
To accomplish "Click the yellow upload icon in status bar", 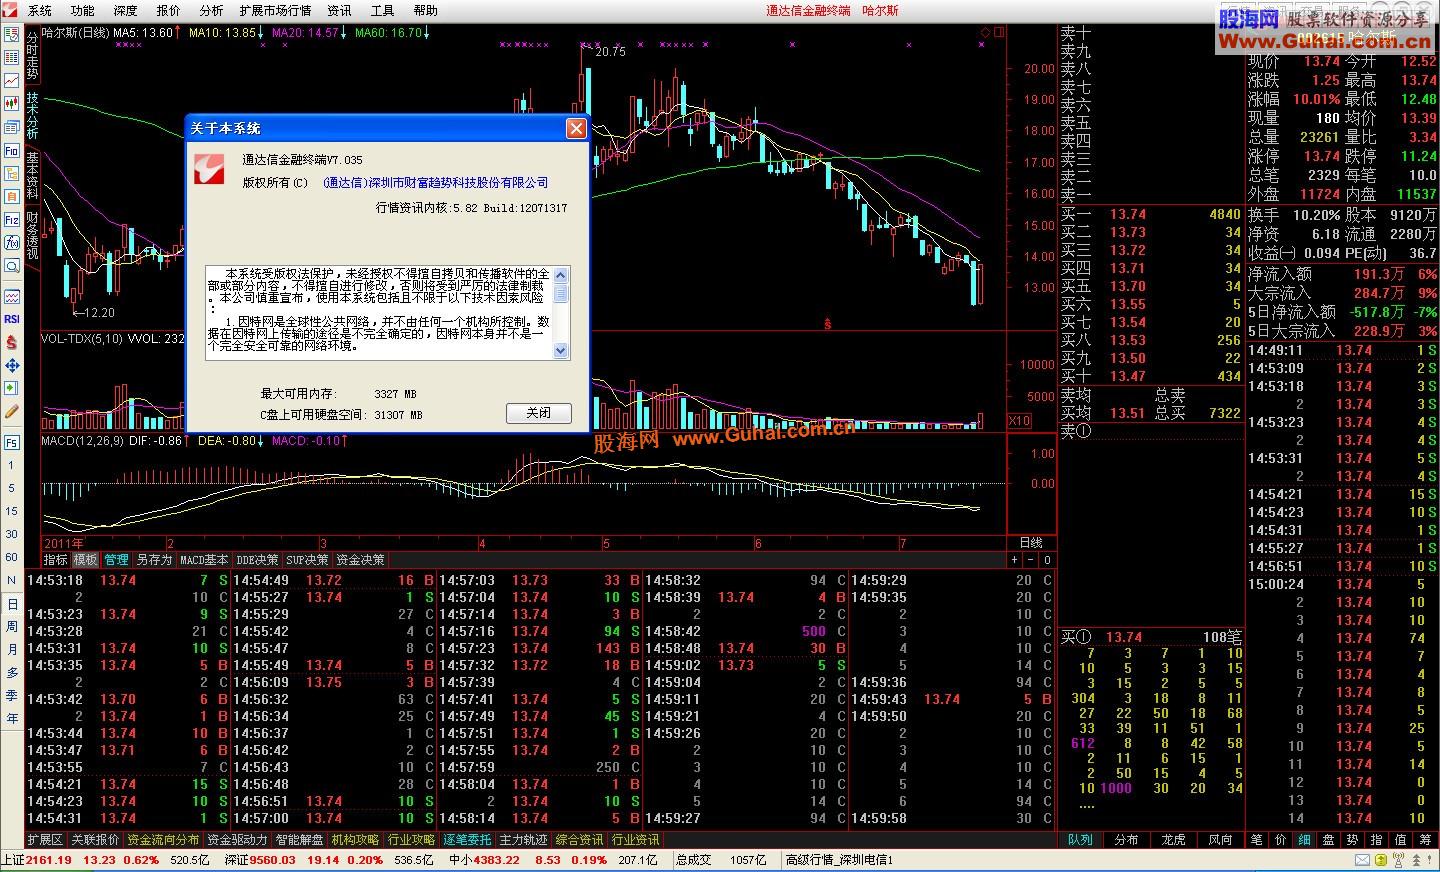I will (x=1381, y=860).
